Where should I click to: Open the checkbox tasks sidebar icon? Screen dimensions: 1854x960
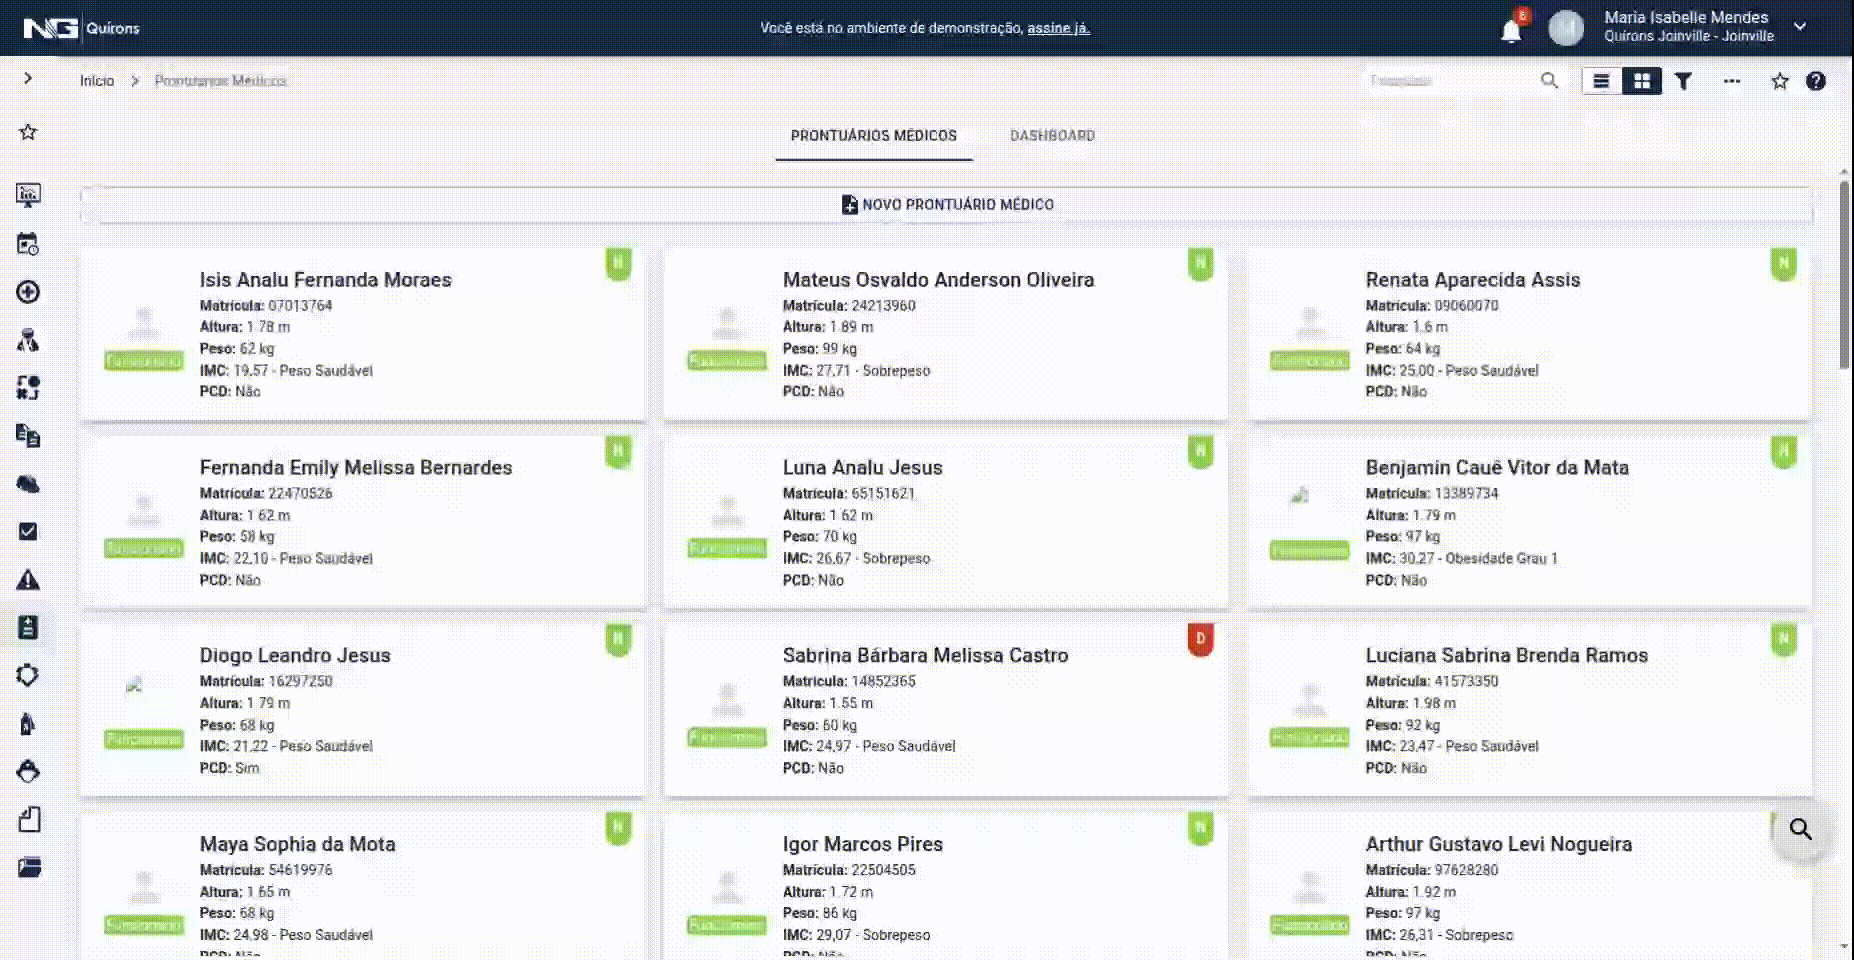click(28, 531)
